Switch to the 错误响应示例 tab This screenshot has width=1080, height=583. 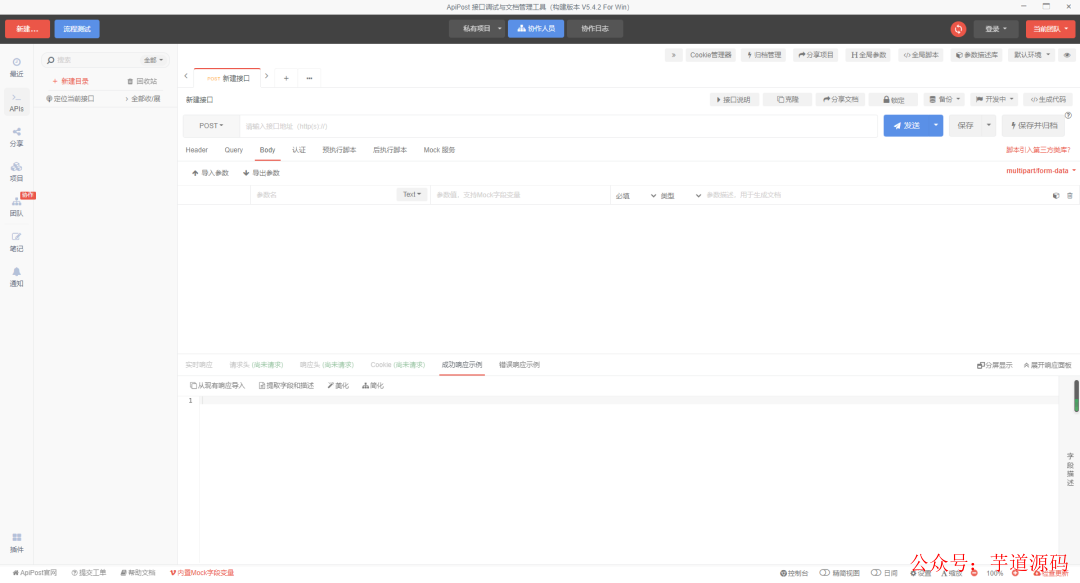(519, 365)
